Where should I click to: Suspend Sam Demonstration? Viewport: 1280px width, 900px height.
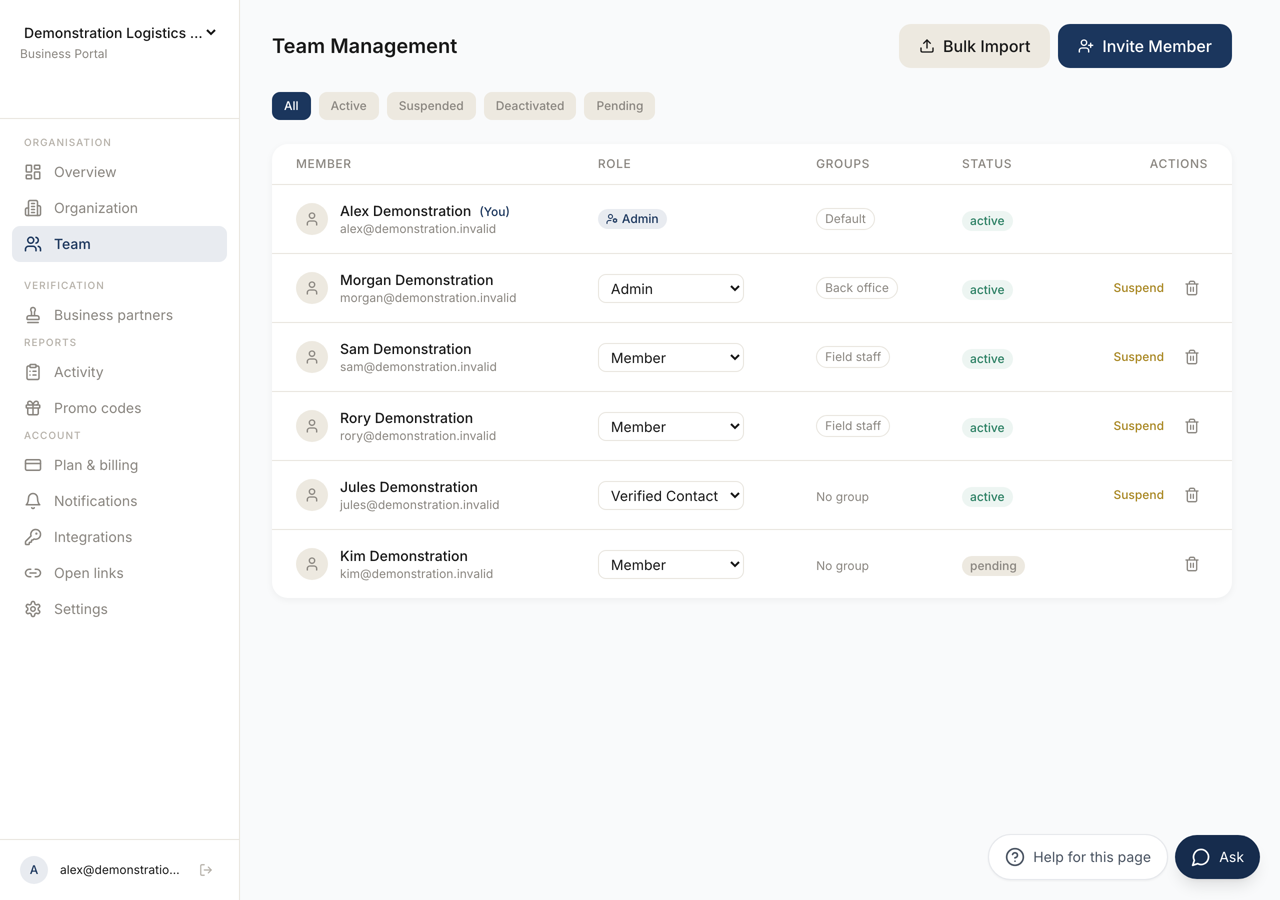tap(1138, 357)
